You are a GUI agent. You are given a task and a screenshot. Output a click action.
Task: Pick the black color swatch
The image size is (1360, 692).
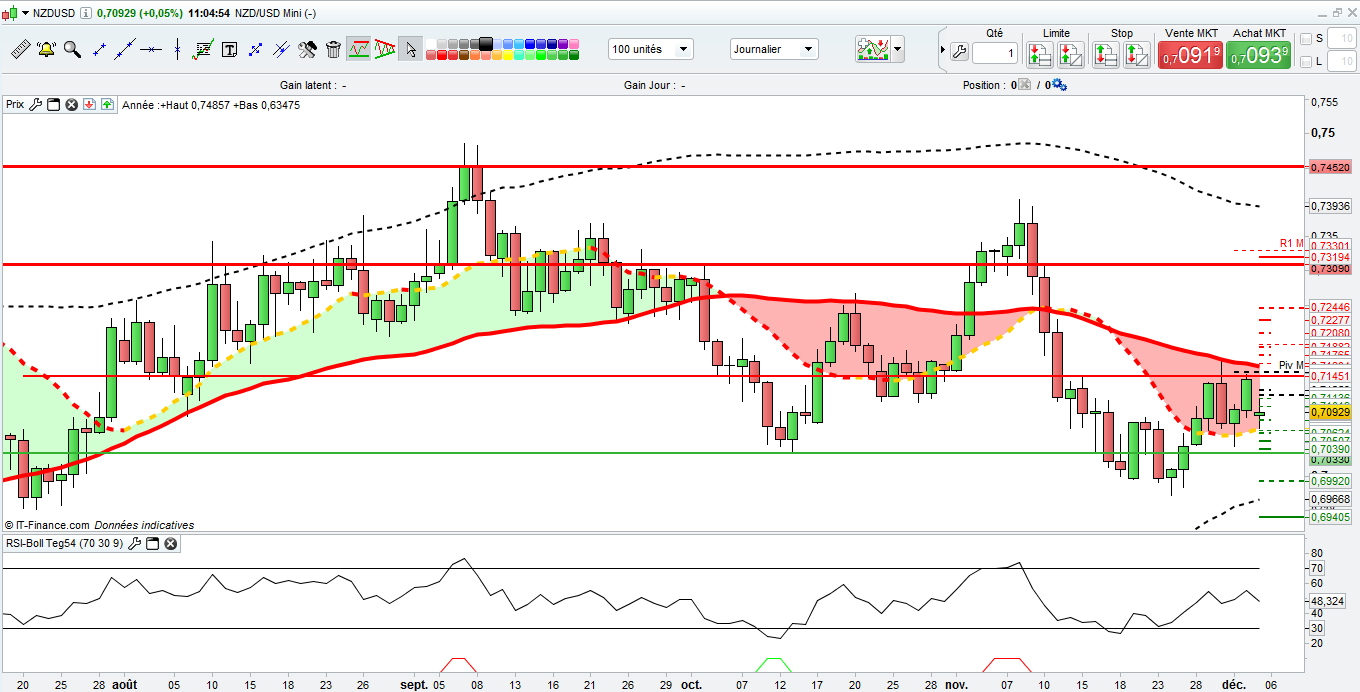486,43
